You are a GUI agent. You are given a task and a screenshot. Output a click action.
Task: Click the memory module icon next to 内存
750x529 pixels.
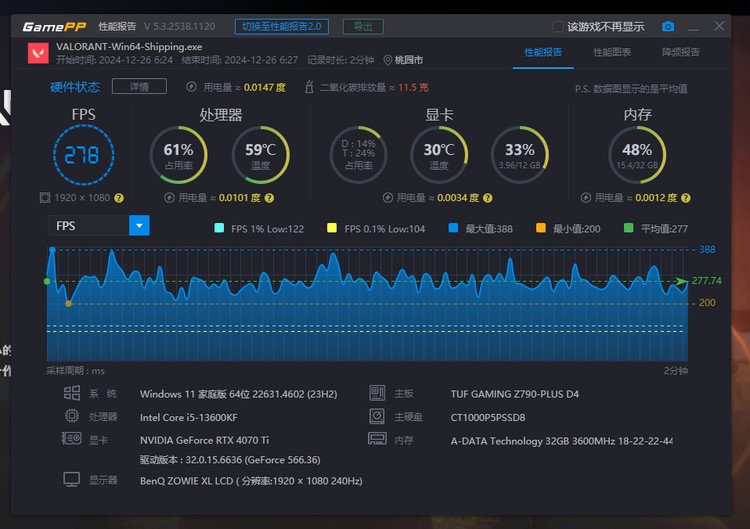click(x=377, y=438)
